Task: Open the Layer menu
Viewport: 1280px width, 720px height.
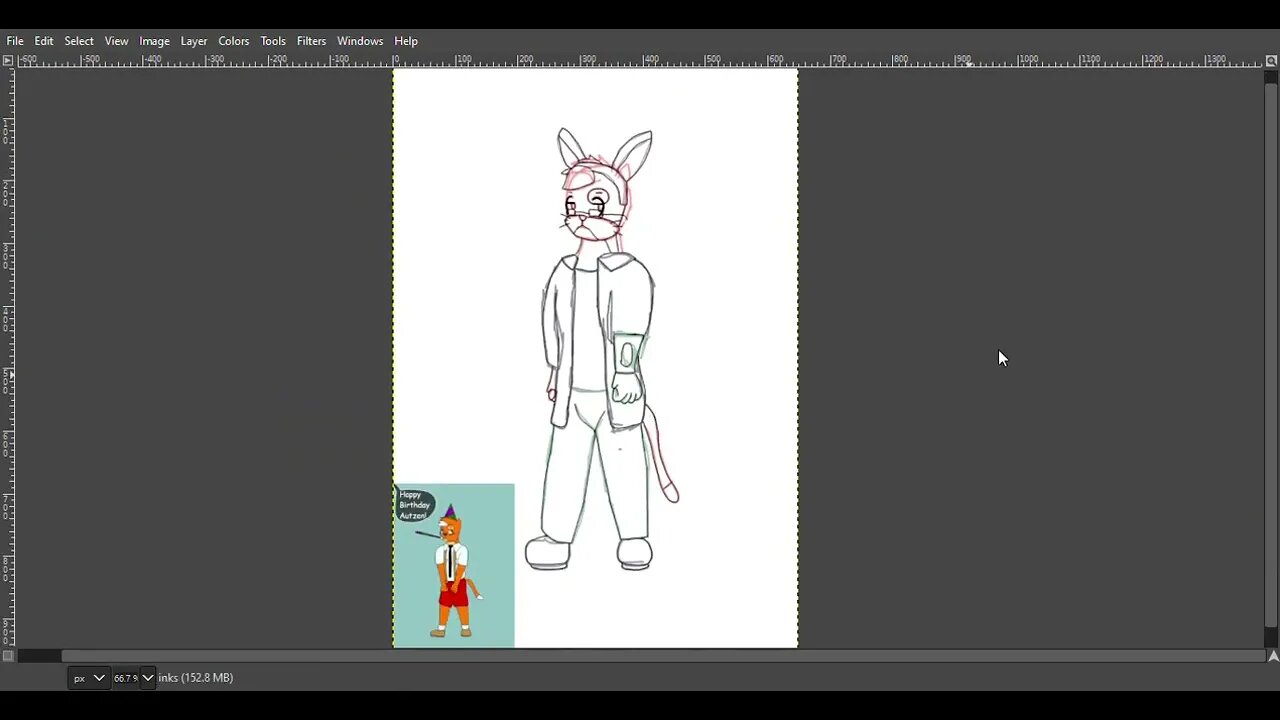Action: pyautogui.click(x=194, y=41)
